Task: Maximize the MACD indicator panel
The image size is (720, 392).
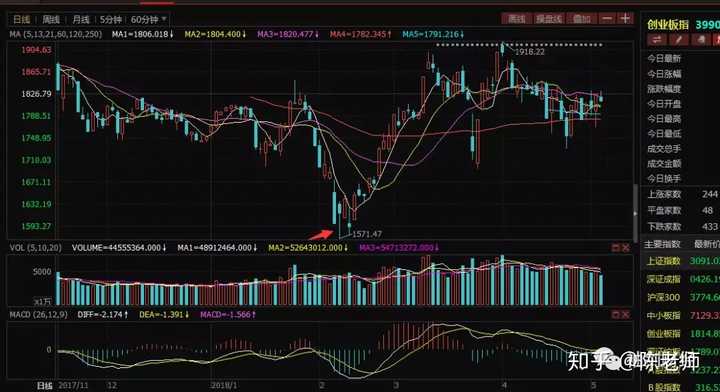Action: click(x=616, y=314)
